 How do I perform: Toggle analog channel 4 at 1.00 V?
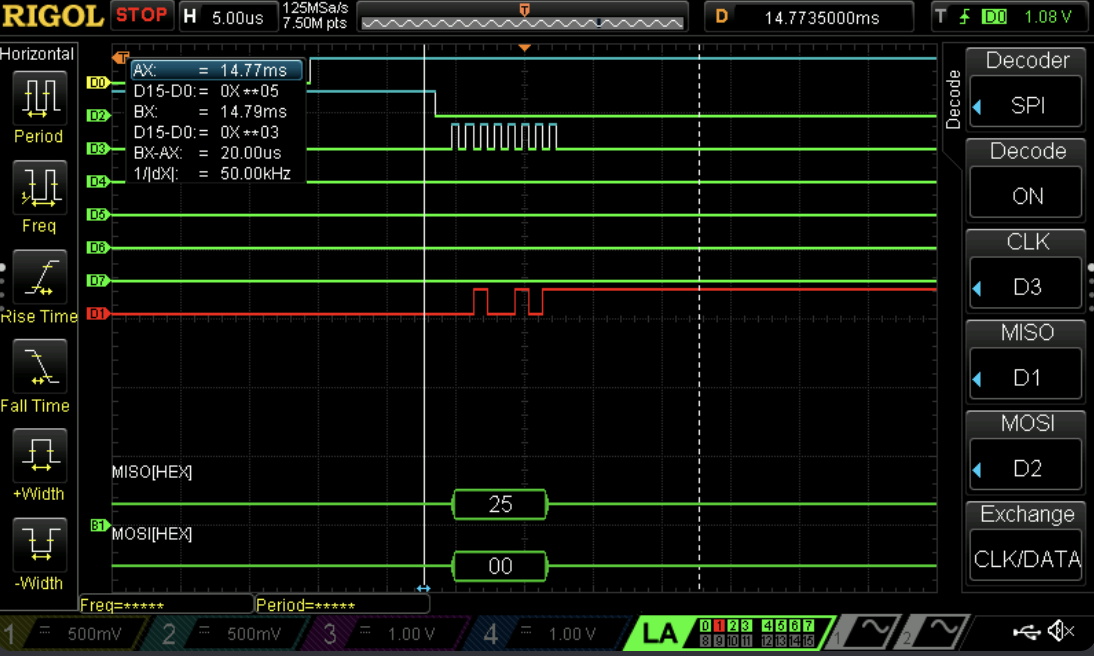[x=551, y=634]
